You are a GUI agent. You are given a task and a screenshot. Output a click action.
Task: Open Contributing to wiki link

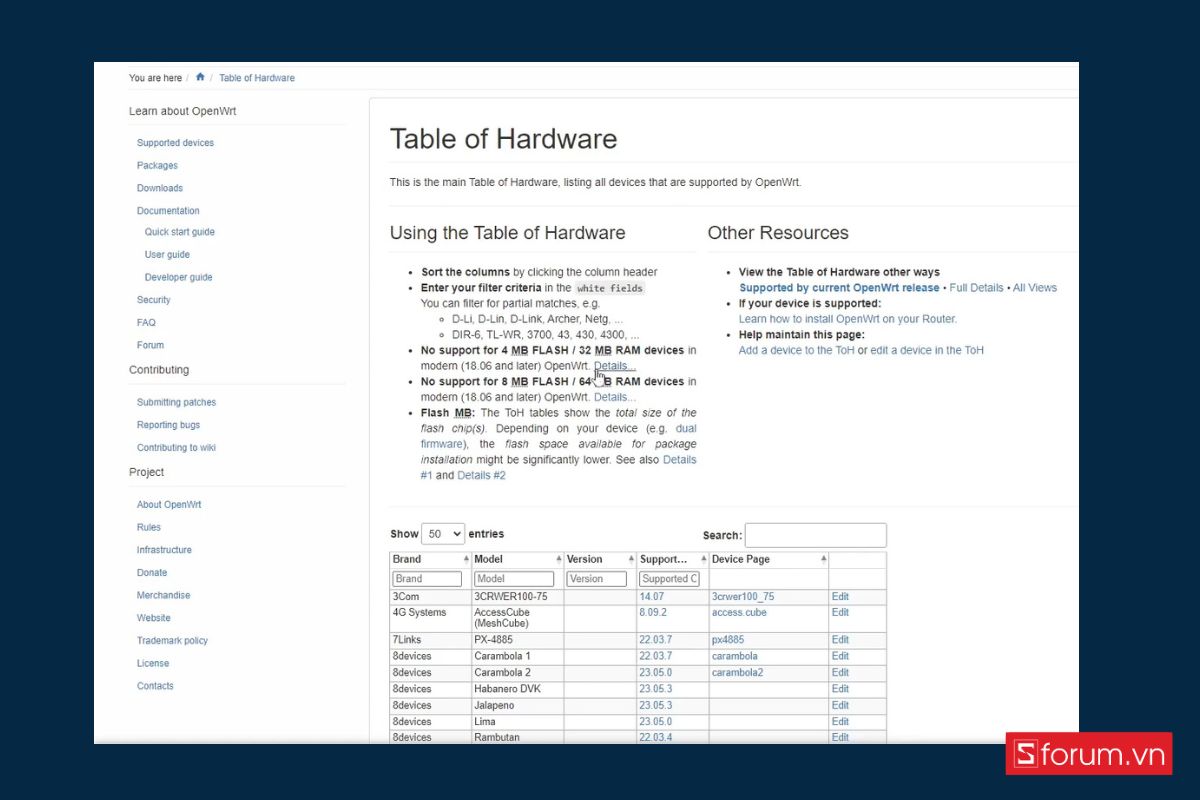176,448
